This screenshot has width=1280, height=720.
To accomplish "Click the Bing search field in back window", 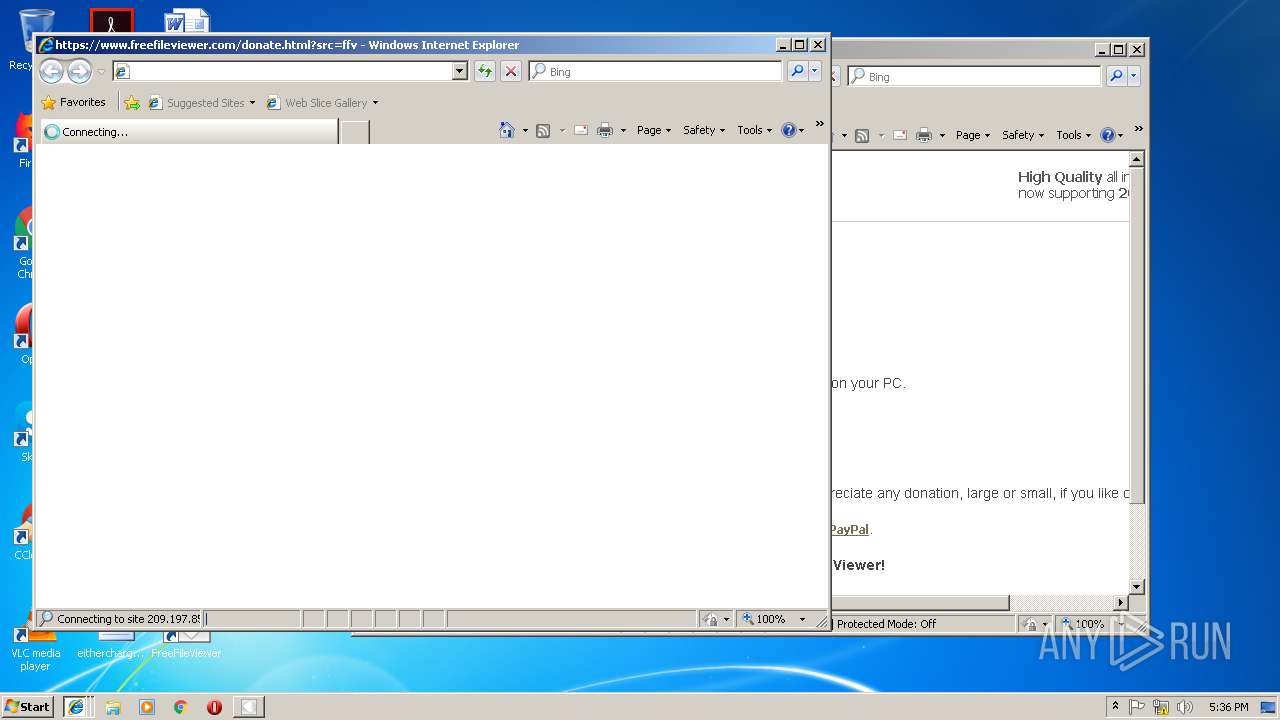I will (x=974, y=76).
